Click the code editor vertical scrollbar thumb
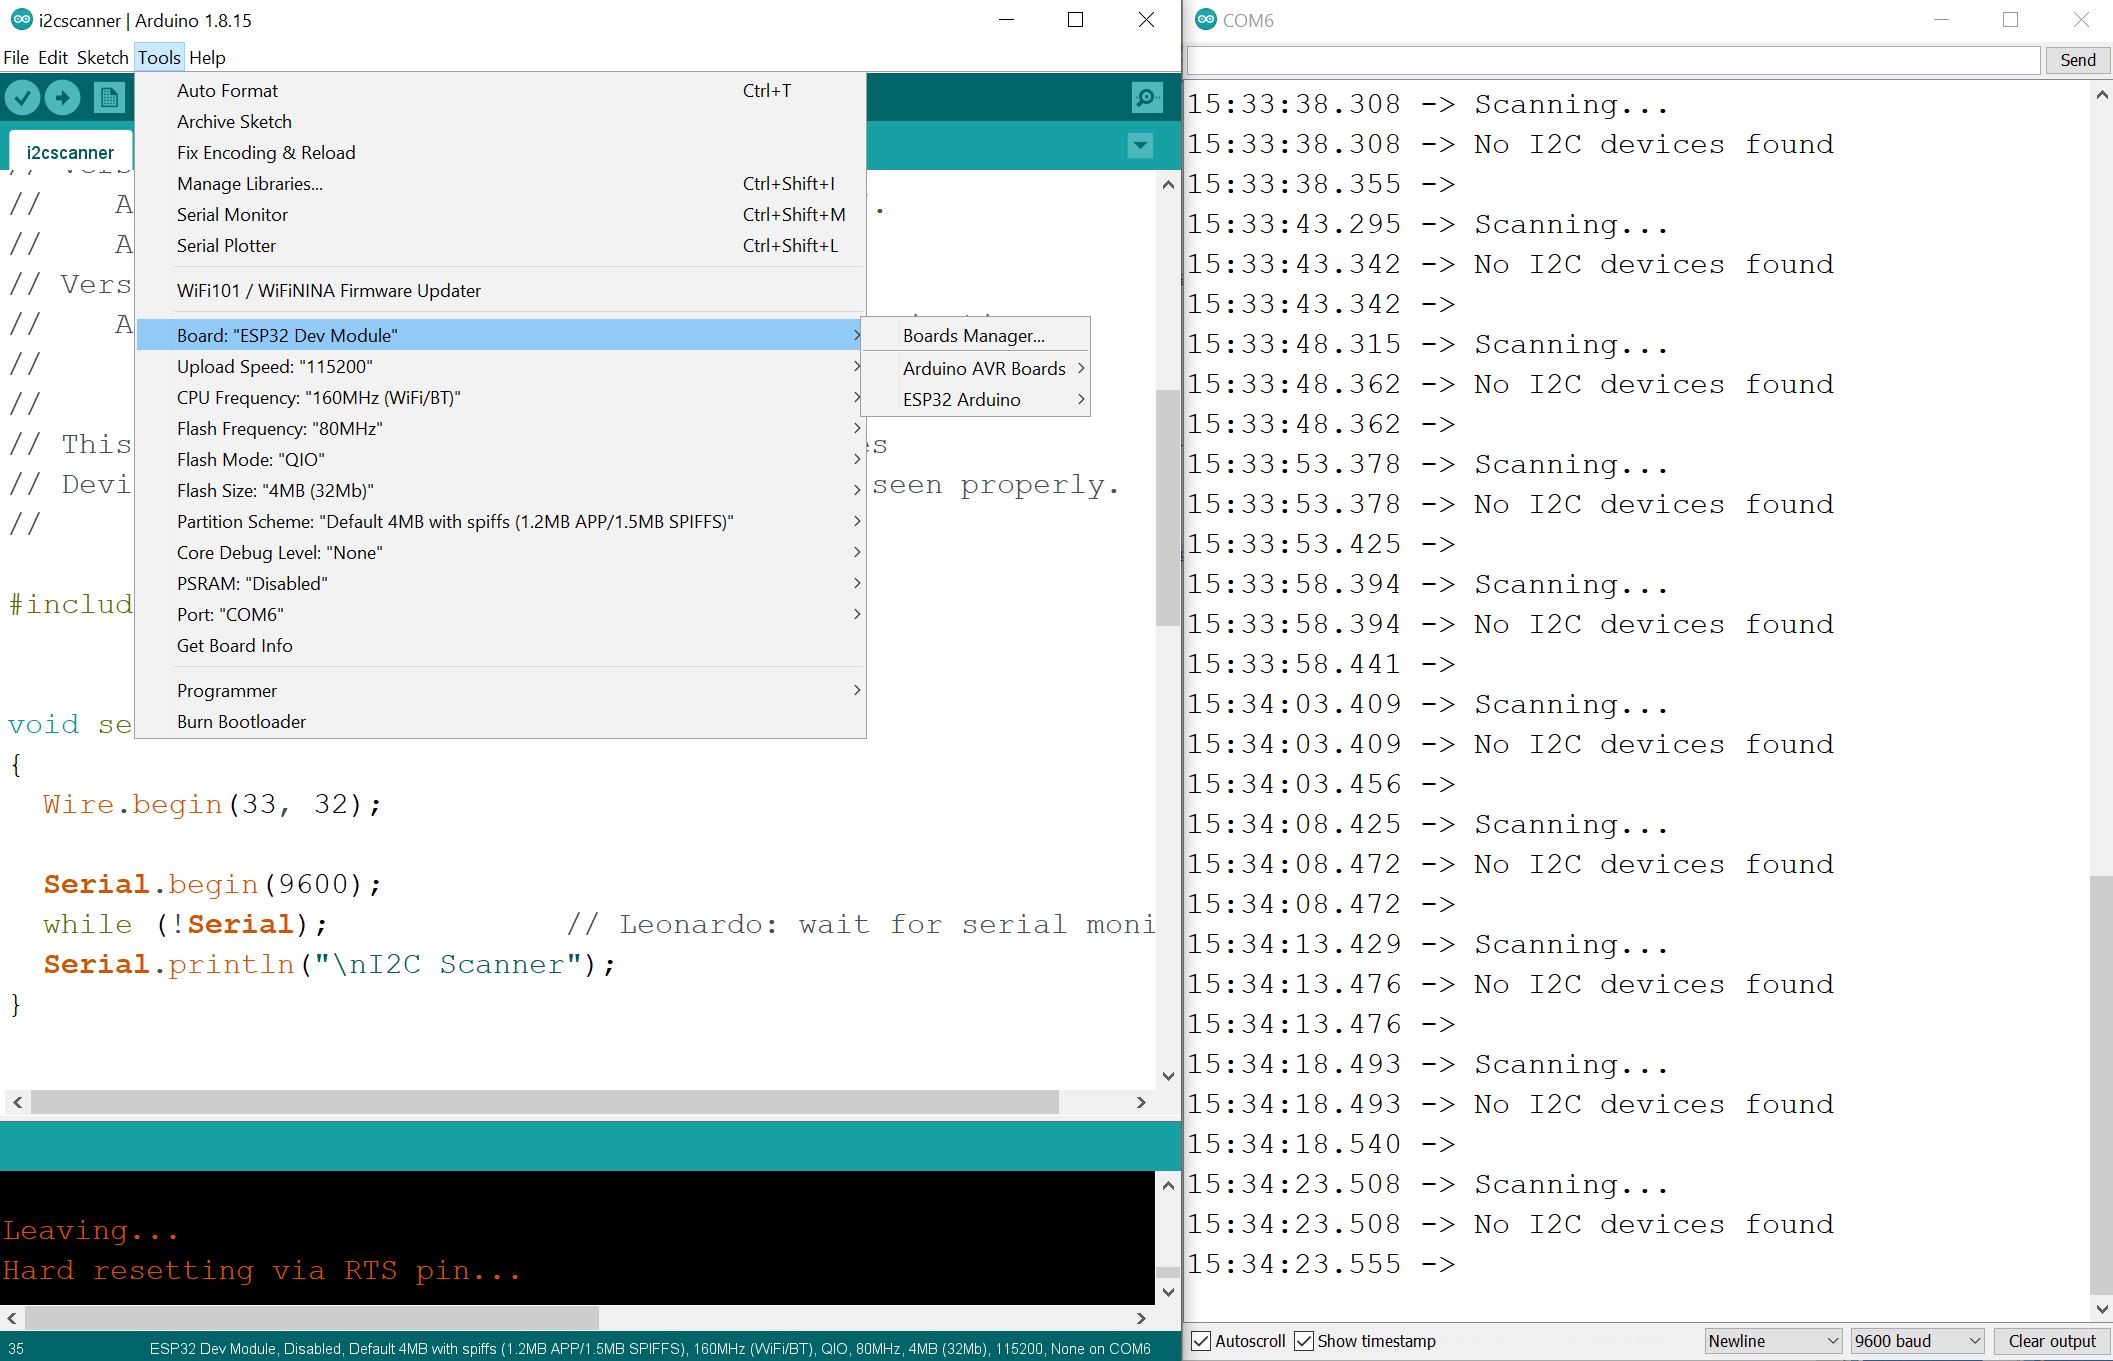Image resolution: width=2113 pixels, height=1361 pixels. 1167,508
